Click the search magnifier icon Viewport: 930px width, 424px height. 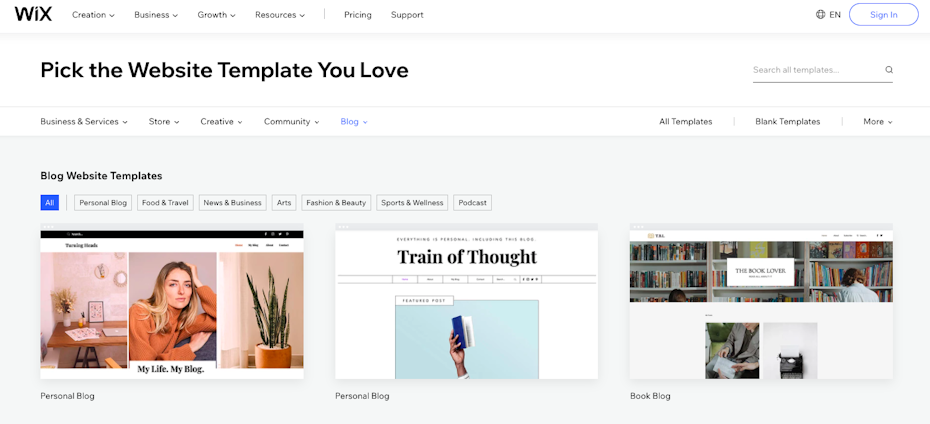888,70
